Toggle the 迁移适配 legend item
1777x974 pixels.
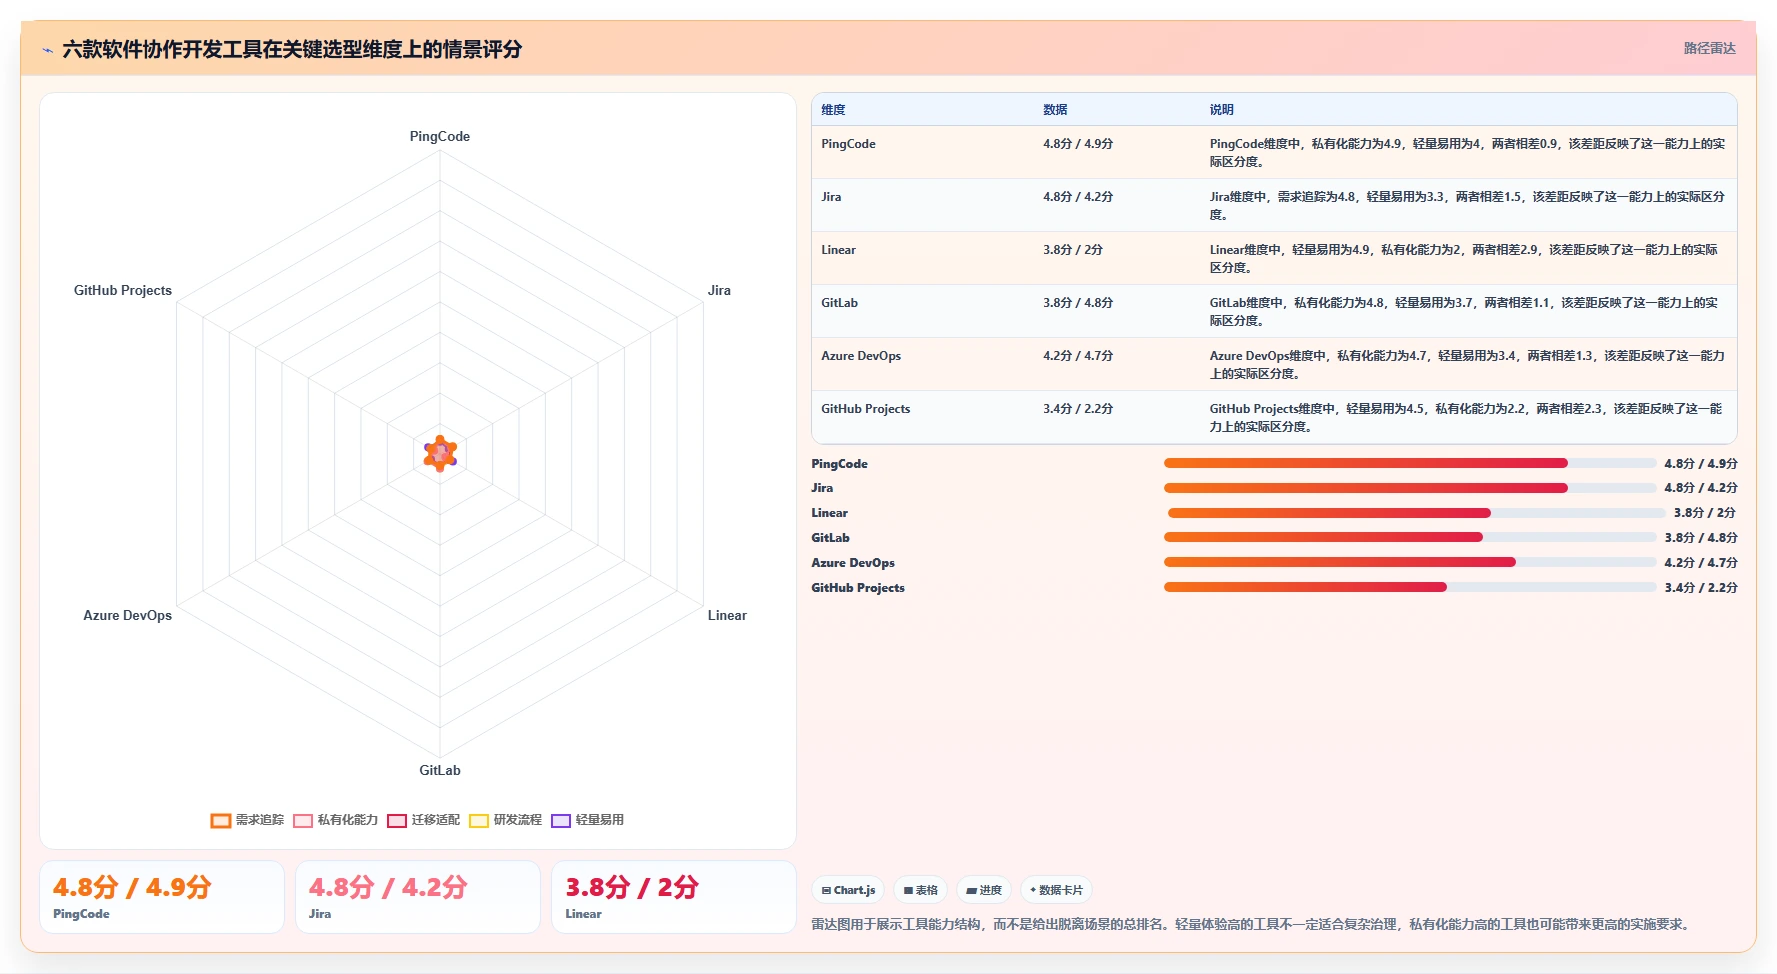click(423, 820)
